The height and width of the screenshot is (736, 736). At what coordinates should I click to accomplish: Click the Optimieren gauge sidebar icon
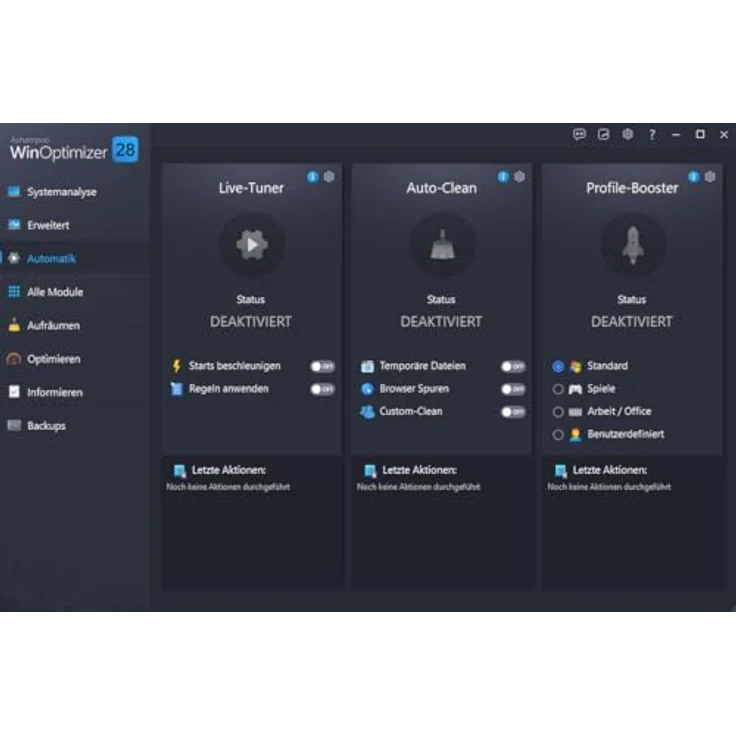click(14, 359)
